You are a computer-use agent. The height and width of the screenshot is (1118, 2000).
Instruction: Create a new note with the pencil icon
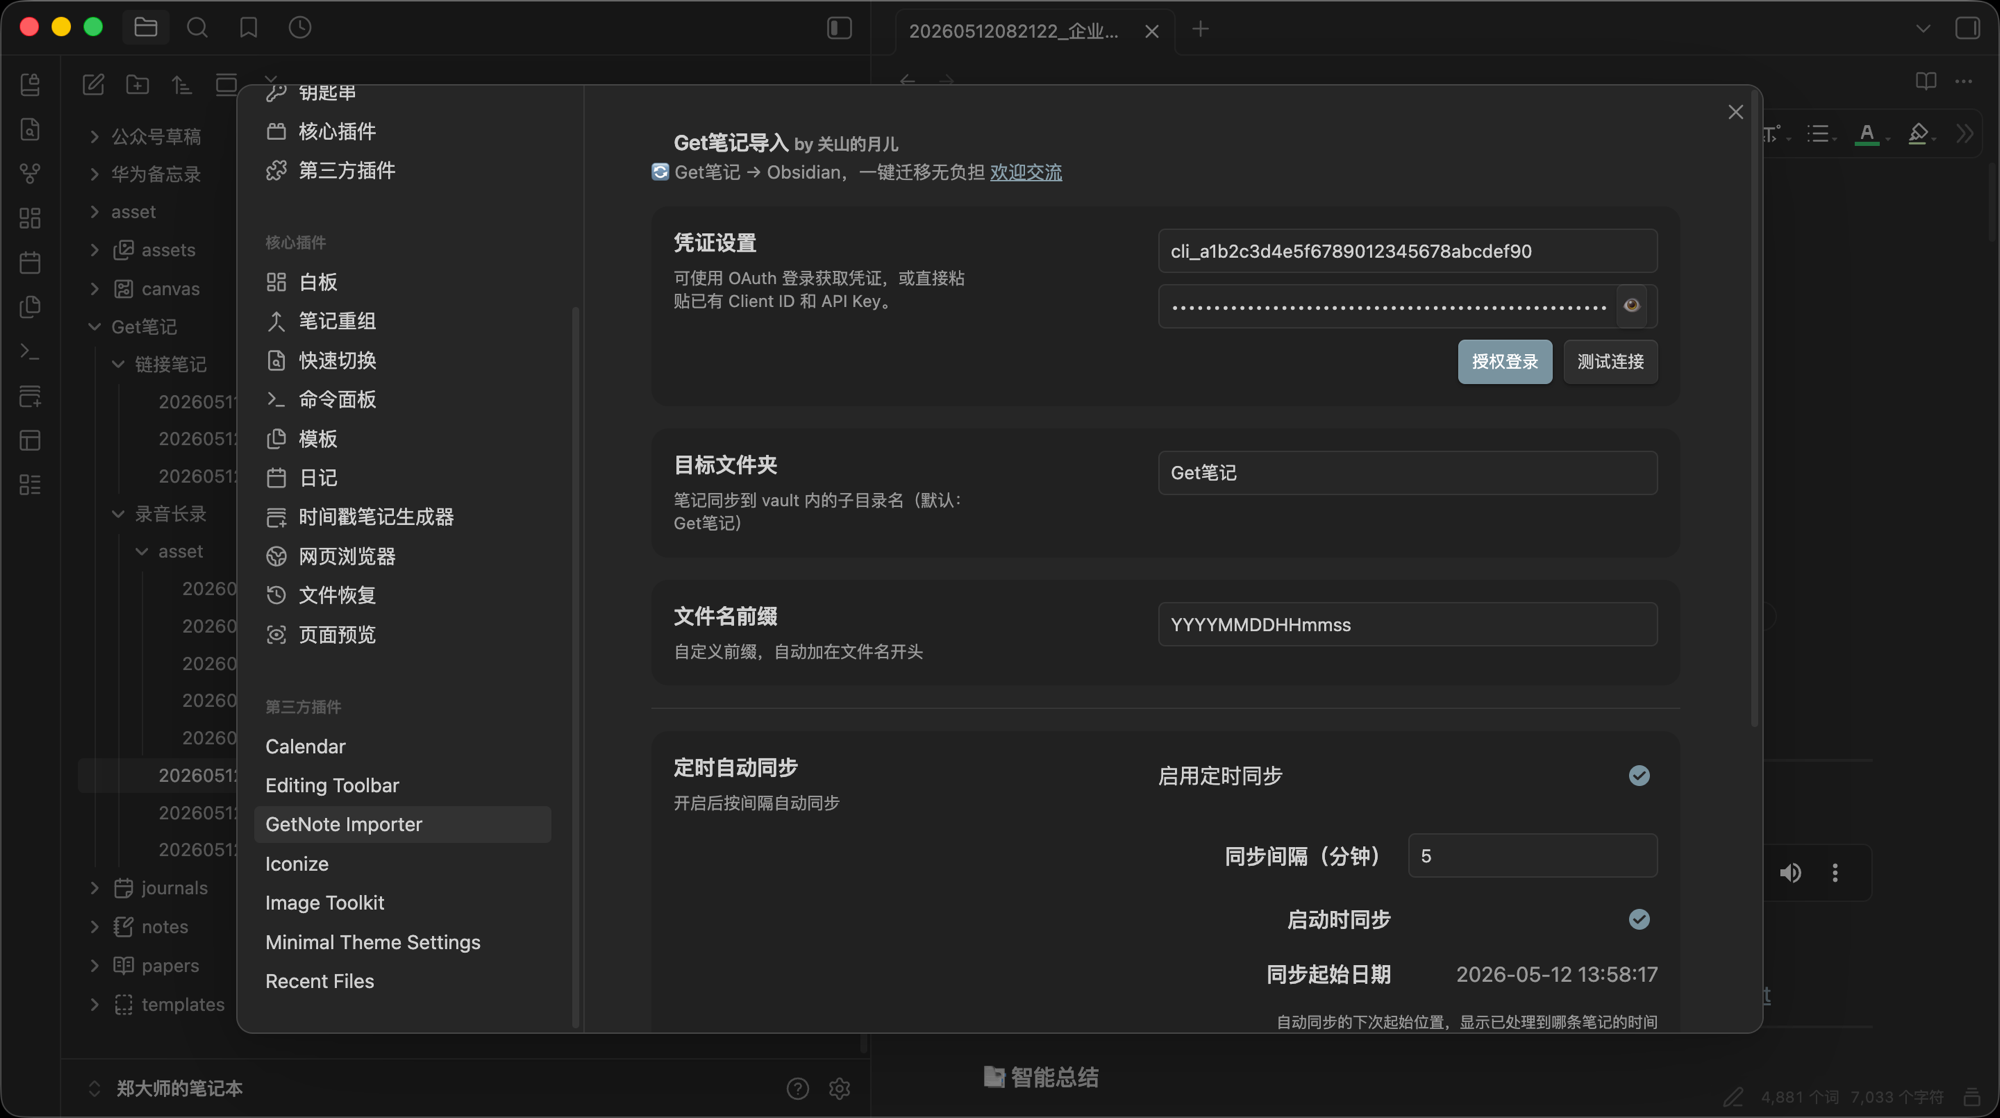pos(93,85)
